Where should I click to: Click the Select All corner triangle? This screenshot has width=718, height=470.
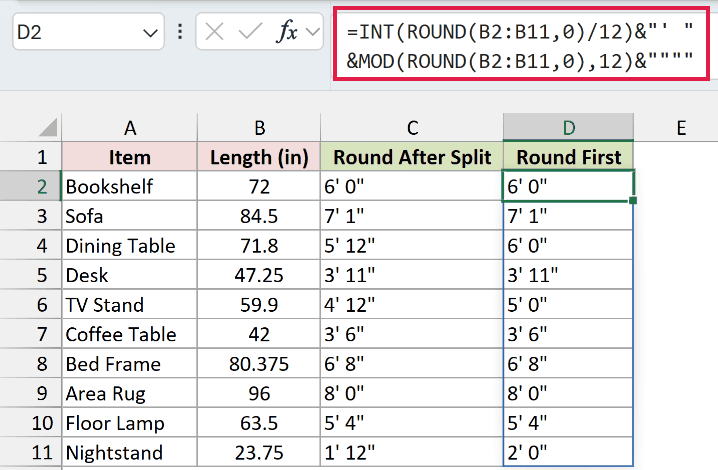pyautogui.click(x=48, y=127)
